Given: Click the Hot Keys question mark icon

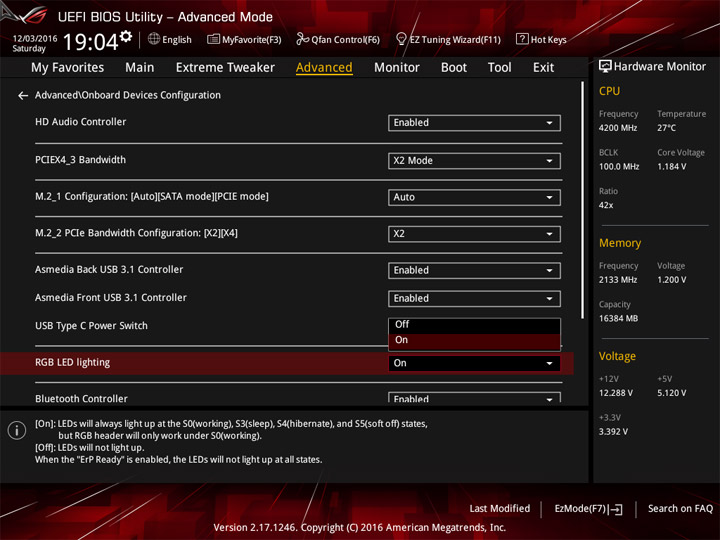Looking at the screenshot, I should pos(522,39).
